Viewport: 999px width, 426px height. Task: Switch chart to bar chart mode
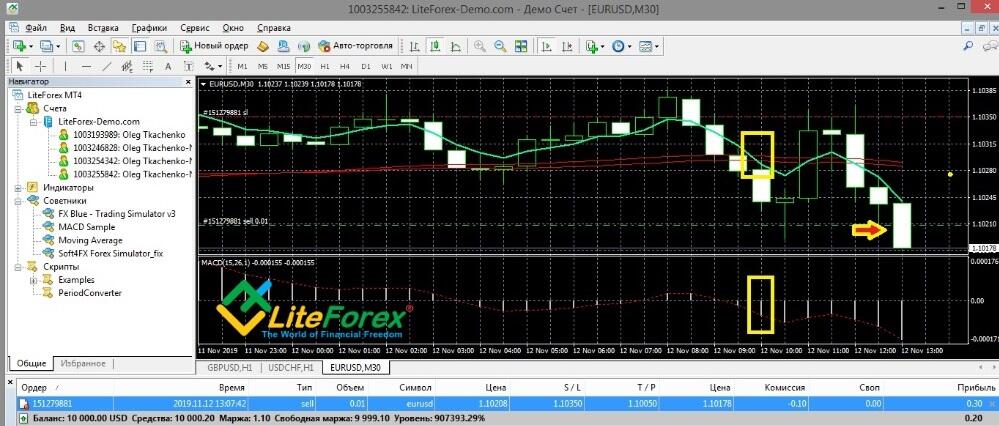(415, 46)
